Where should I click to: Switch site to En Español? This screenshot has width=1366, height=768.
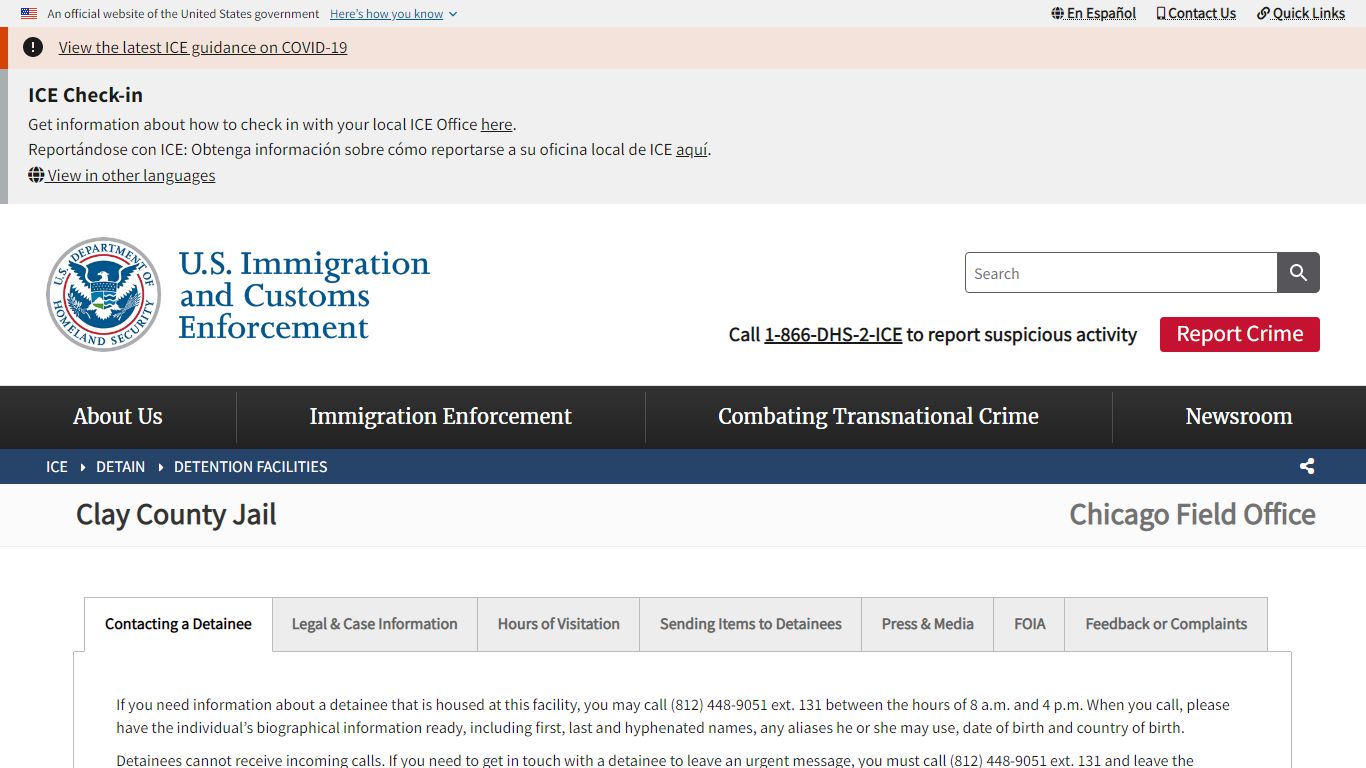click(1094, 13)
